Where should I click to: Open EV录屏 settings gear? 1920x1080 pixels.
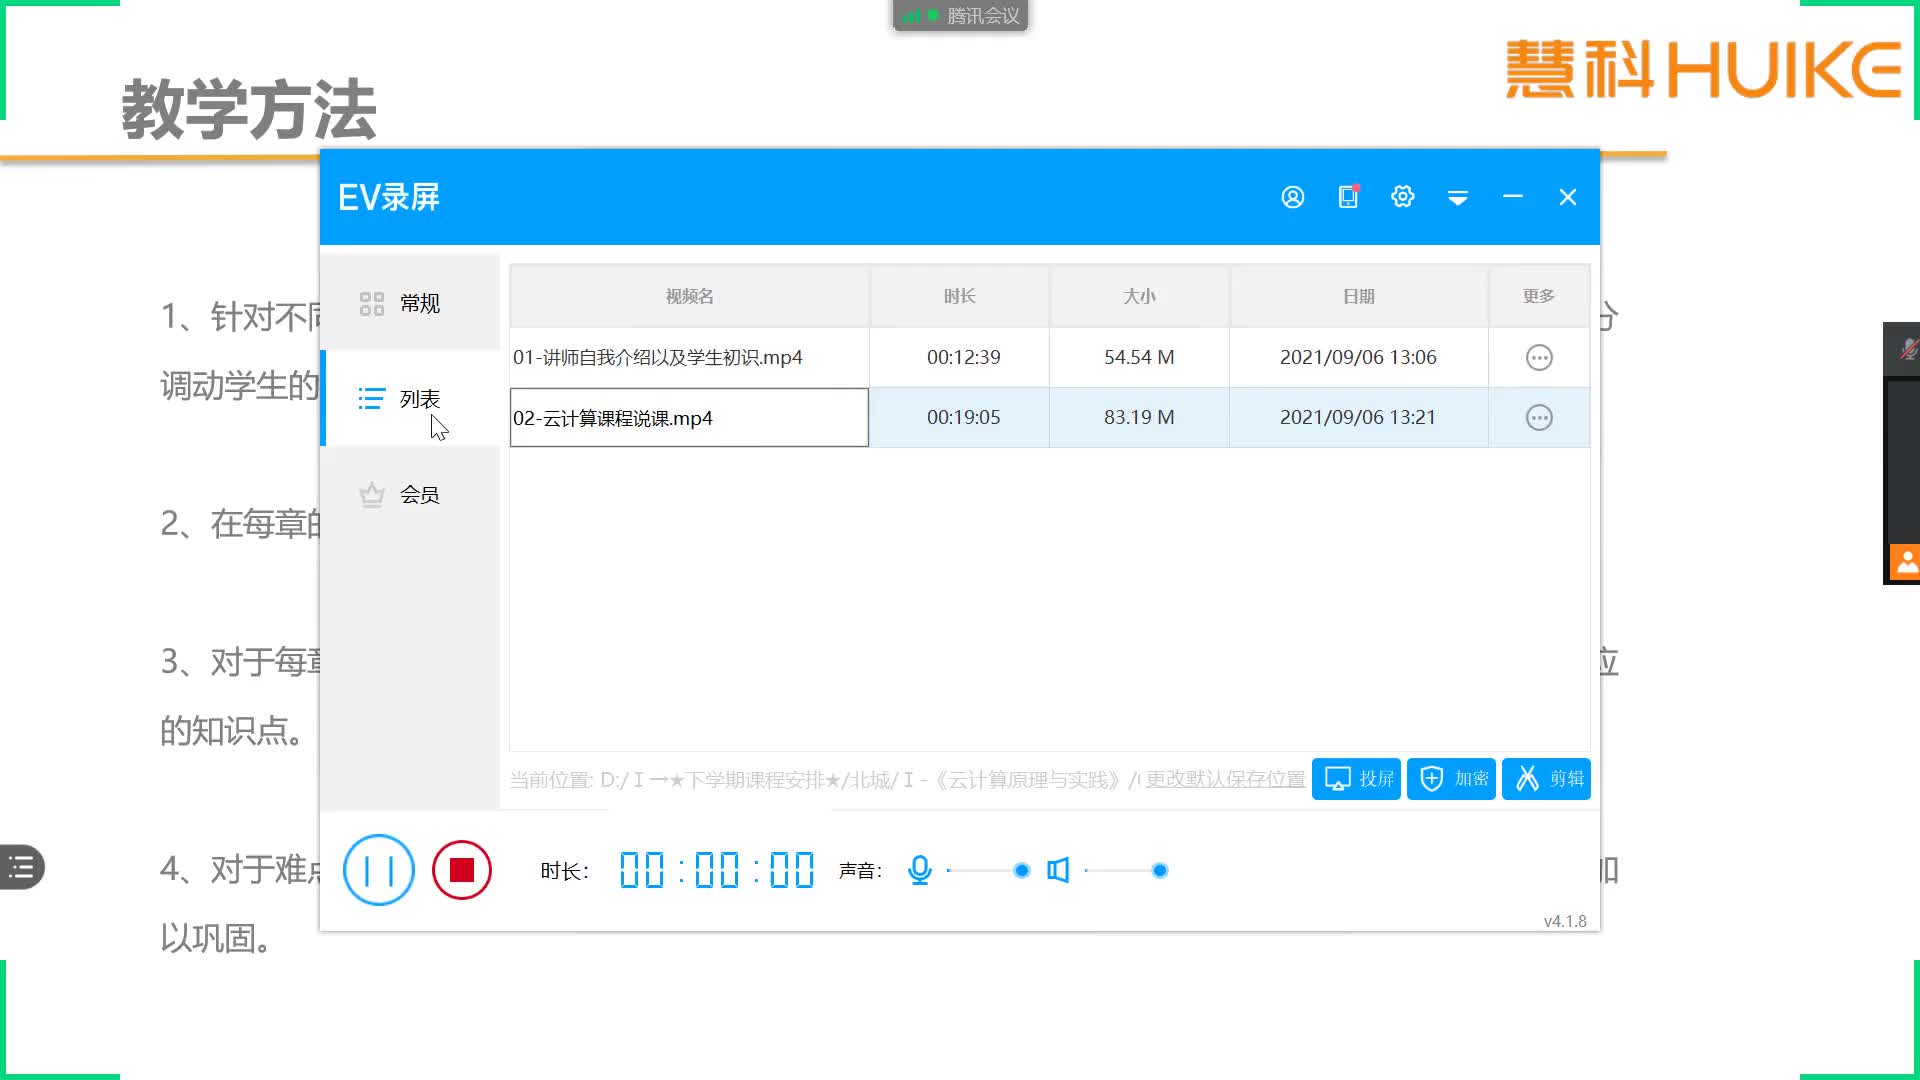click(x=1403, y=197)
